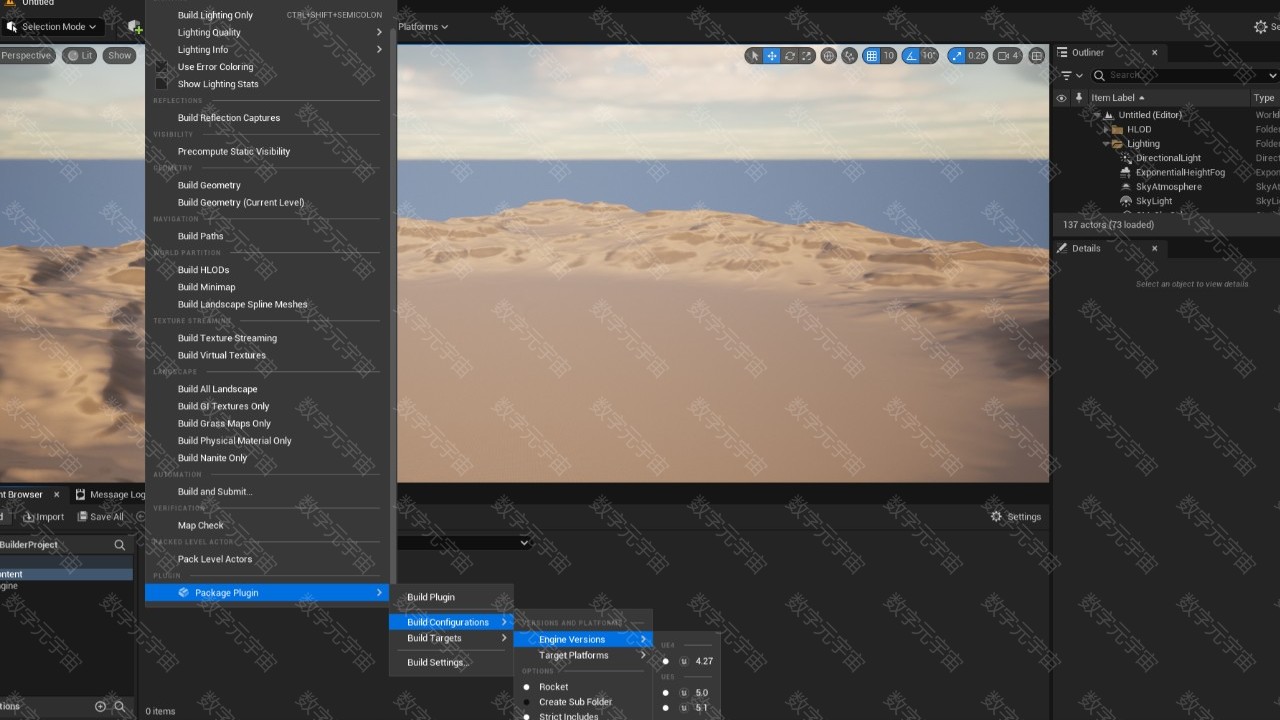Open Selection Mode dropdown

point(52,27)
